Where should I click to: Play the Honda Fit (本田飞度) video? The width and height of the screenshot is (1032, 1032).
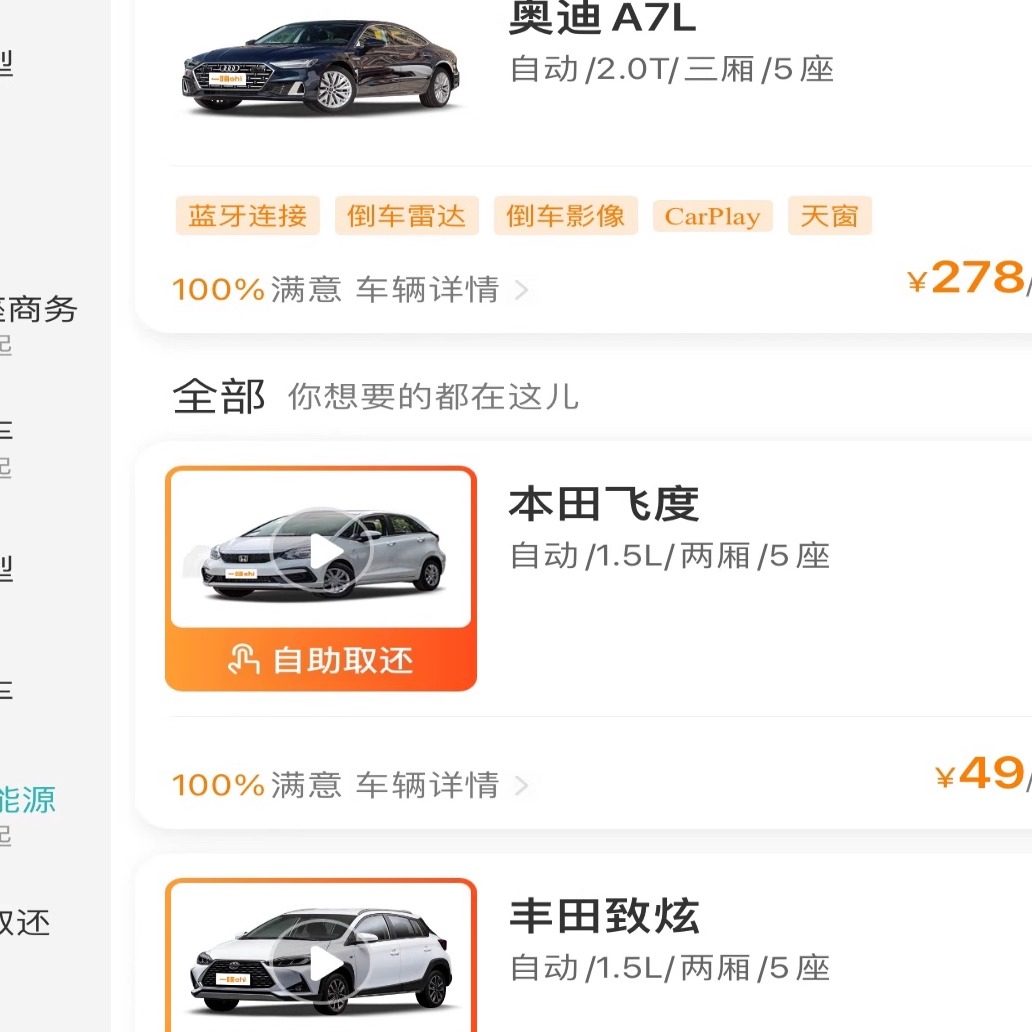pos(322,551)
